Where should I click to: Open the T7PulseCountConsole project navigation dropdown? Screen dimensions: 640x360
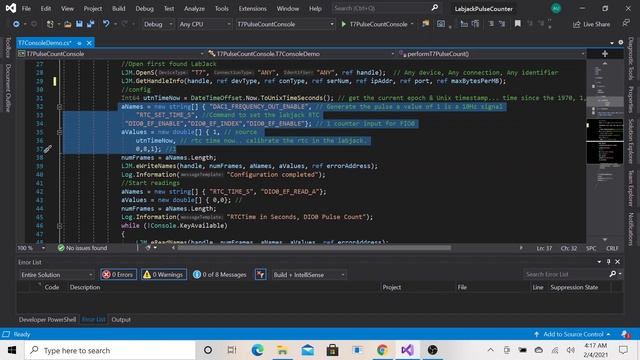111,53
